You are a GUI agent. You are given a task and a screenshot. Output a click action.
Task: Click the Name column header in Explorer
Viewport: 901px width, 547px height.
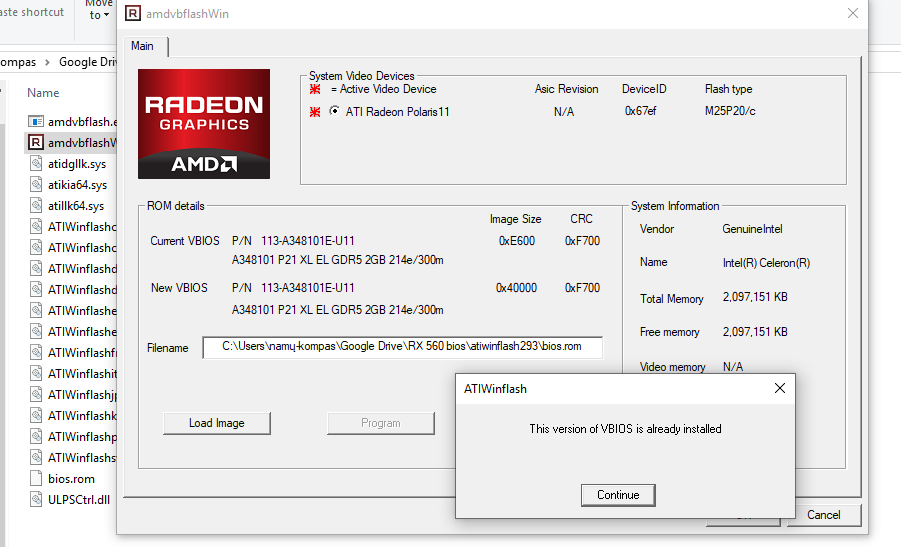coord(43,93)
